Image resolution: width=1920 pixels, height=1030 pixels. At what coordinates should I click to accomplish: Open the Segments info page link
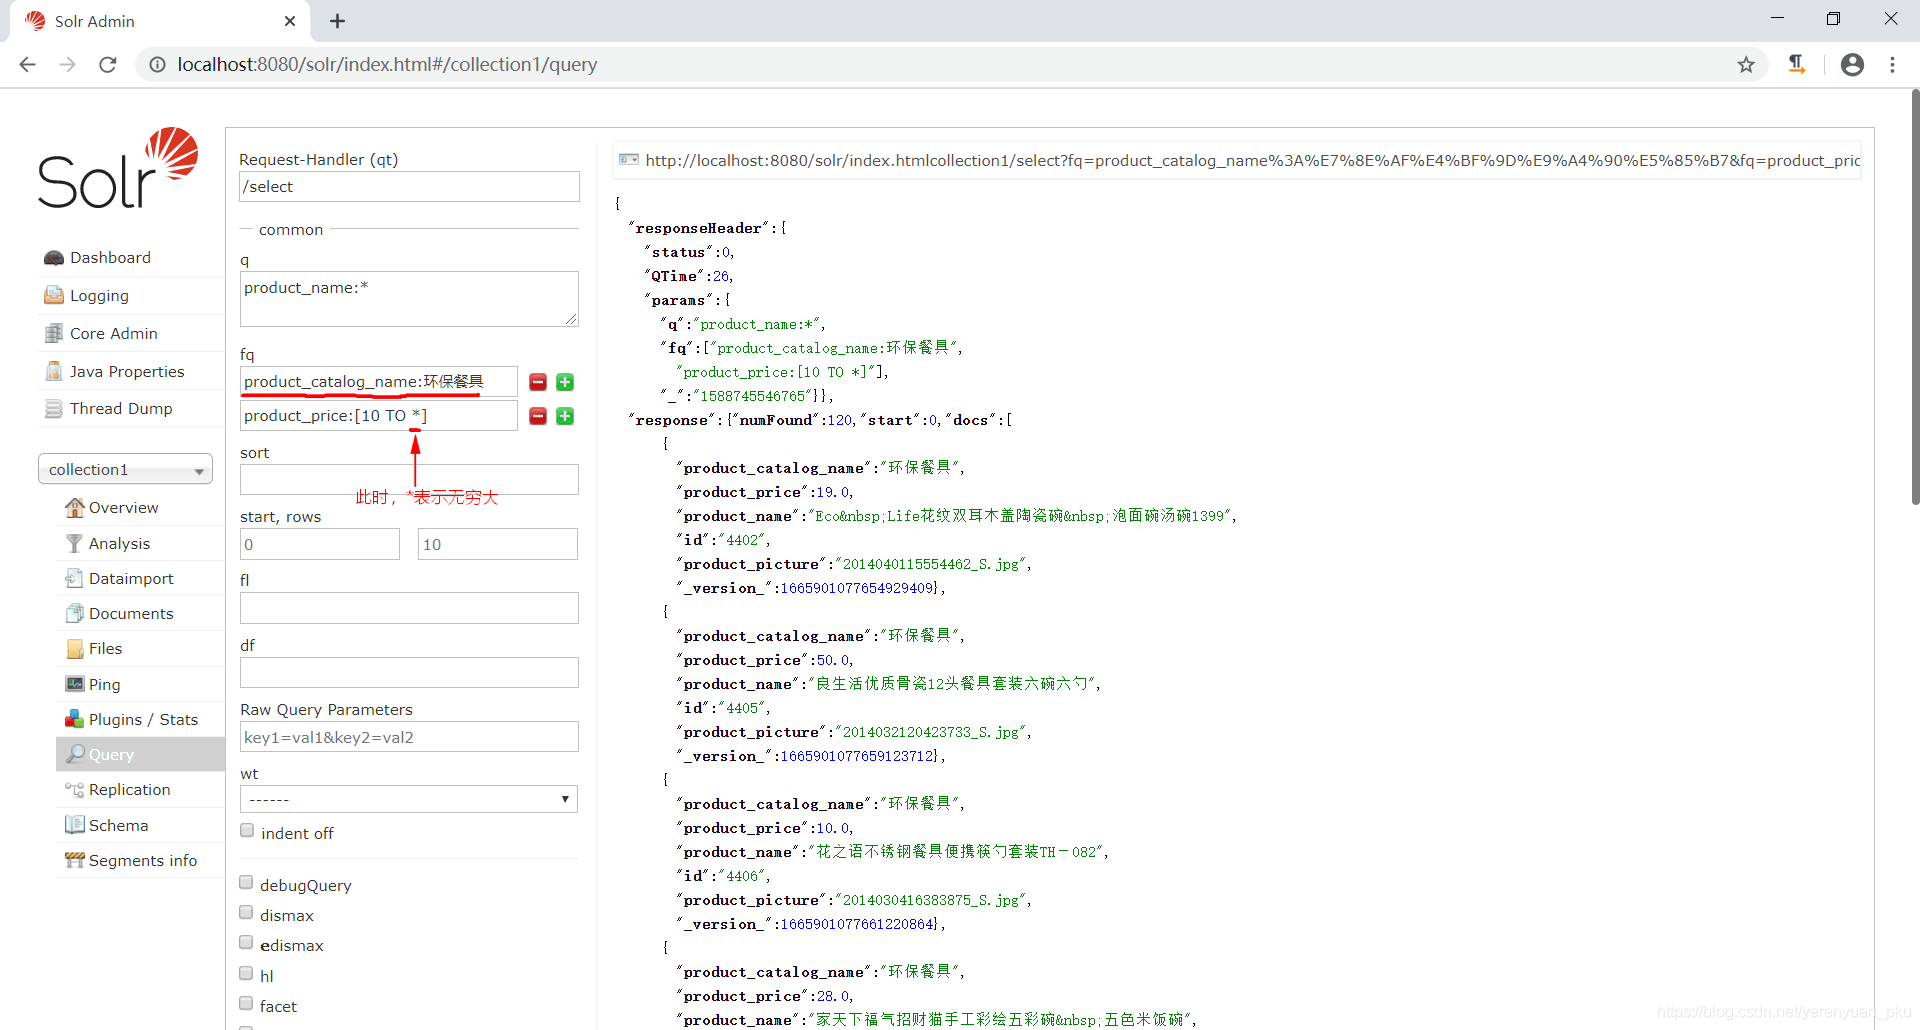(143, 861)
